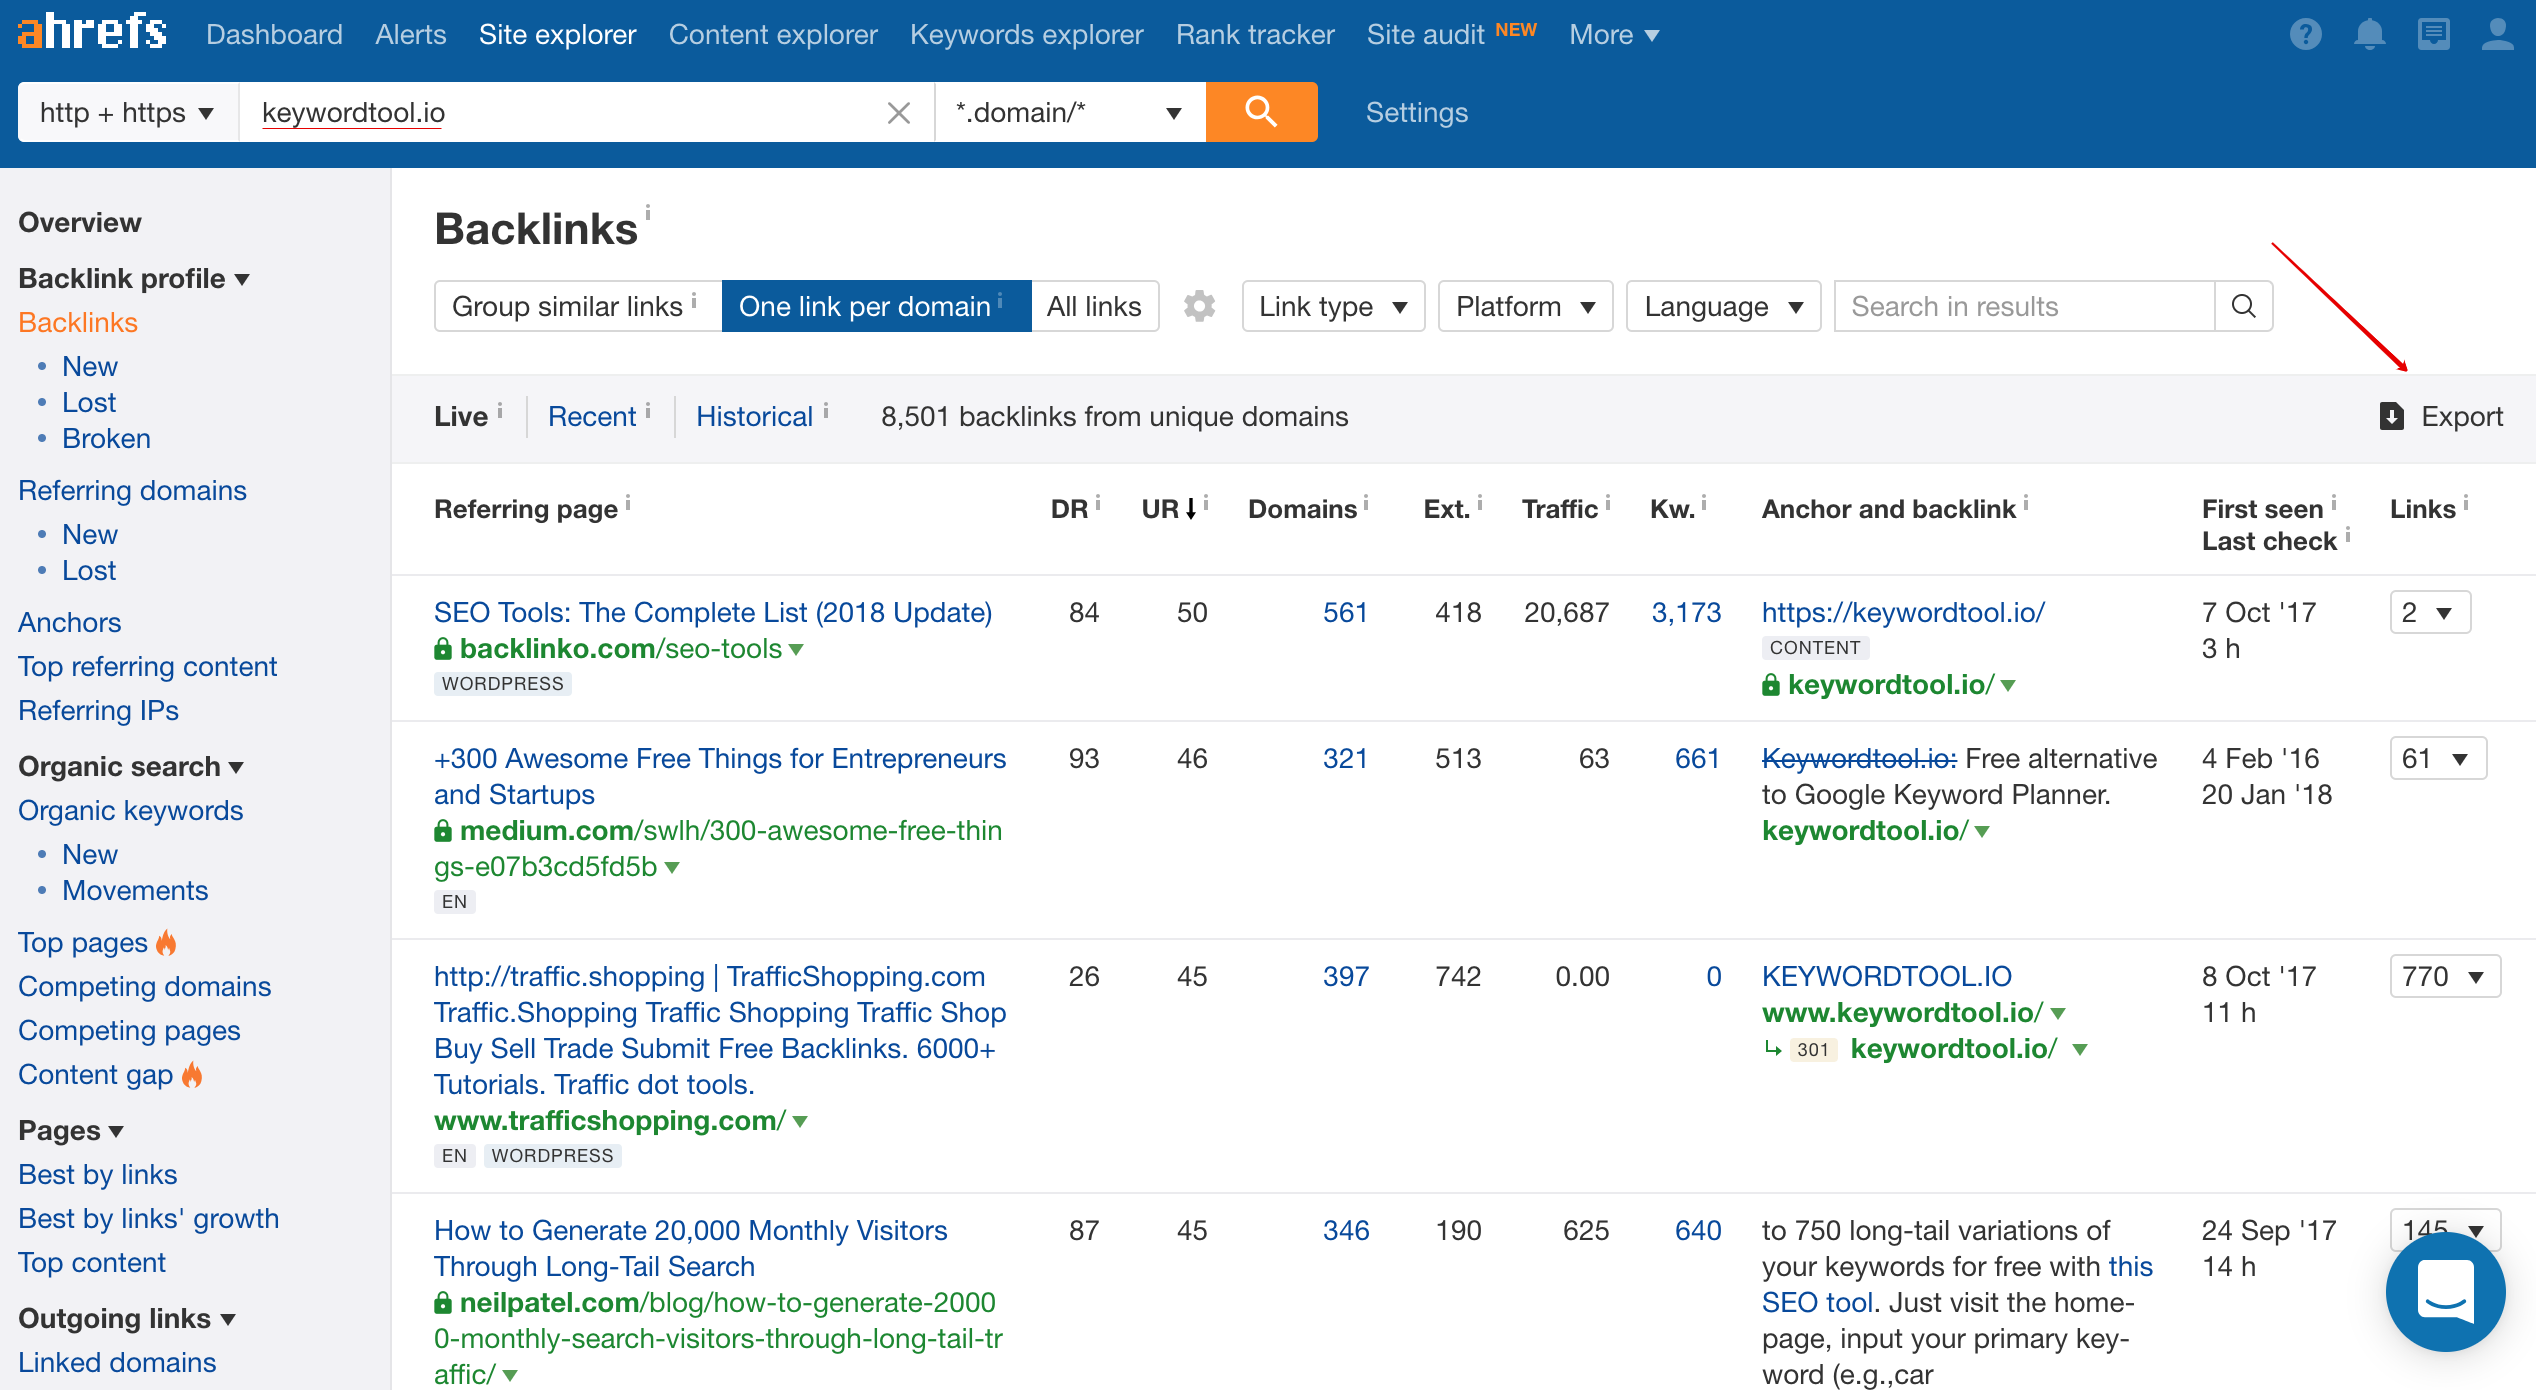Click the ahrefs logo
Image resolution: width=2536 pixels, height=1390 pixels.
[92, 32]
